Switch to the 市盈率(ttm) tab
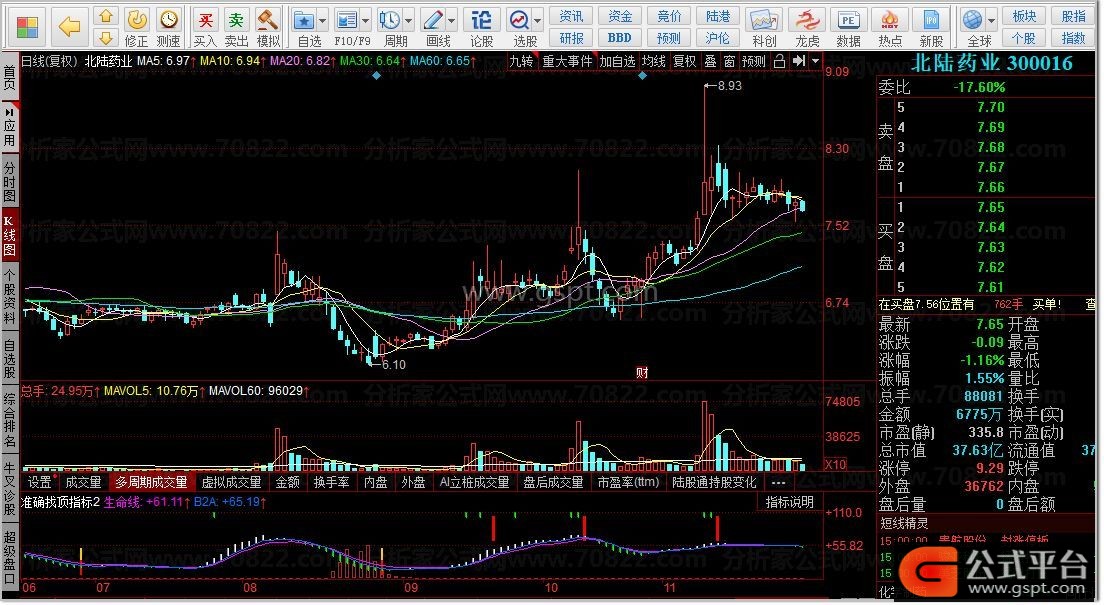 (628, 482)
